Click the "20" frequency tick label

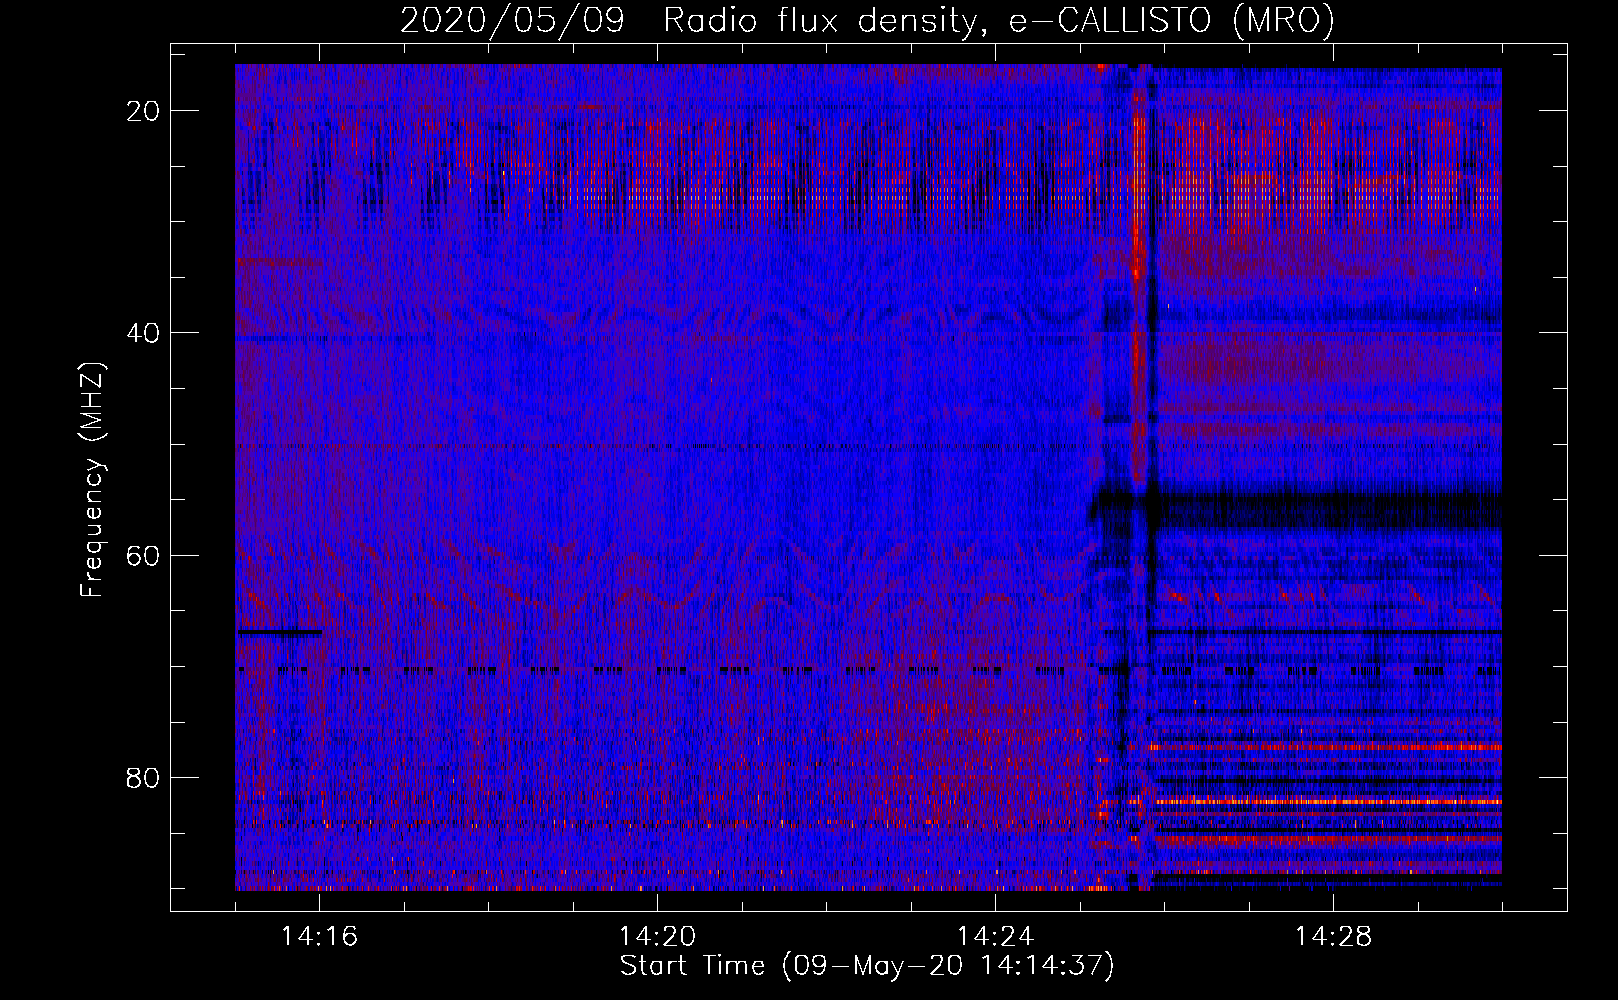[144, 111]
